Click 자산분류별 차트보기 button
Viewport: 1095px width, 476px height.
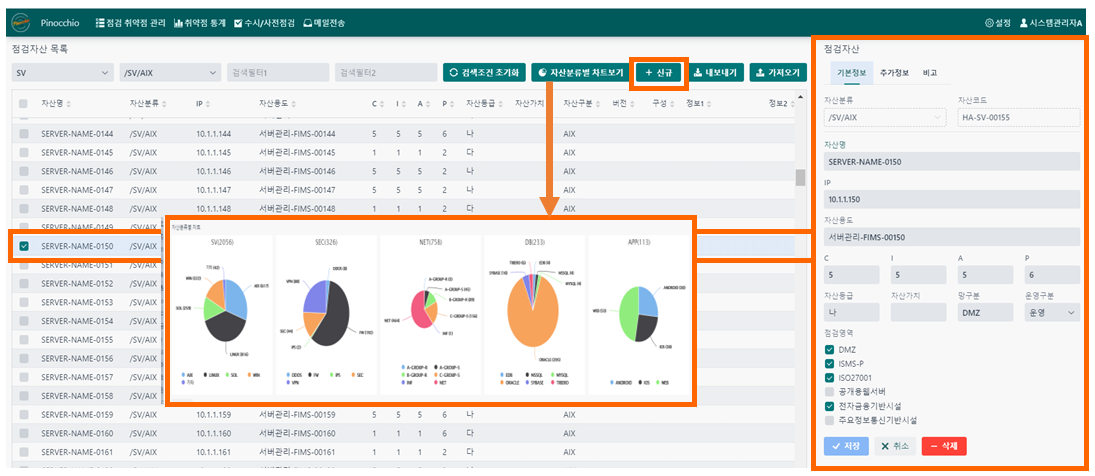click(x=581, y=73)
